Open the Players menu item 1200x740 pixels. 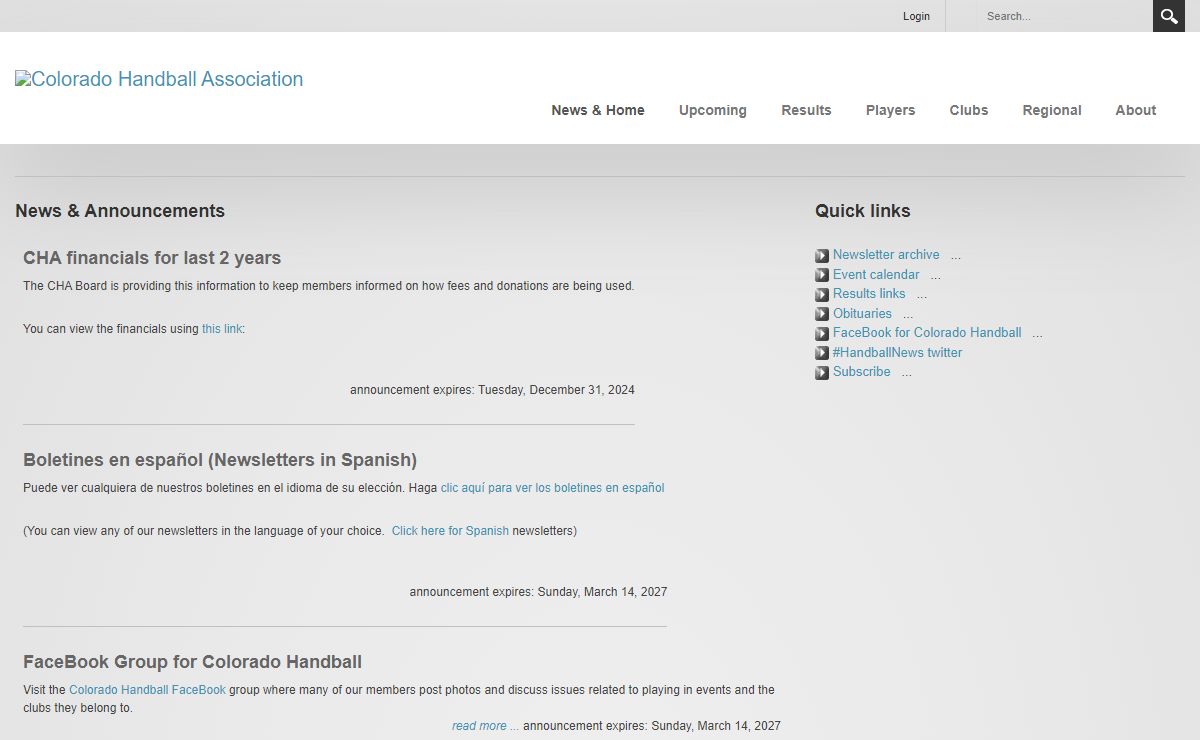click(x=890, y=110)
